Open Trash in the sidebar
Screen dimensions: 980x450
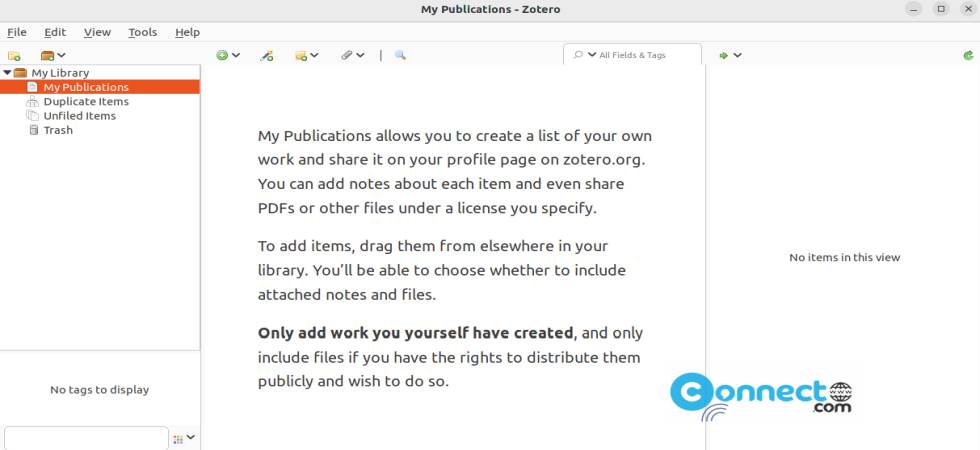pyautogui.click(x=58, y=130)
